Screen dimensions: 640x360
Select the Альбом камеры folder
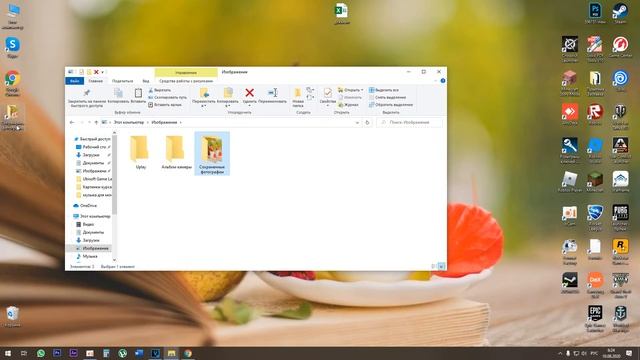[176, 152]
